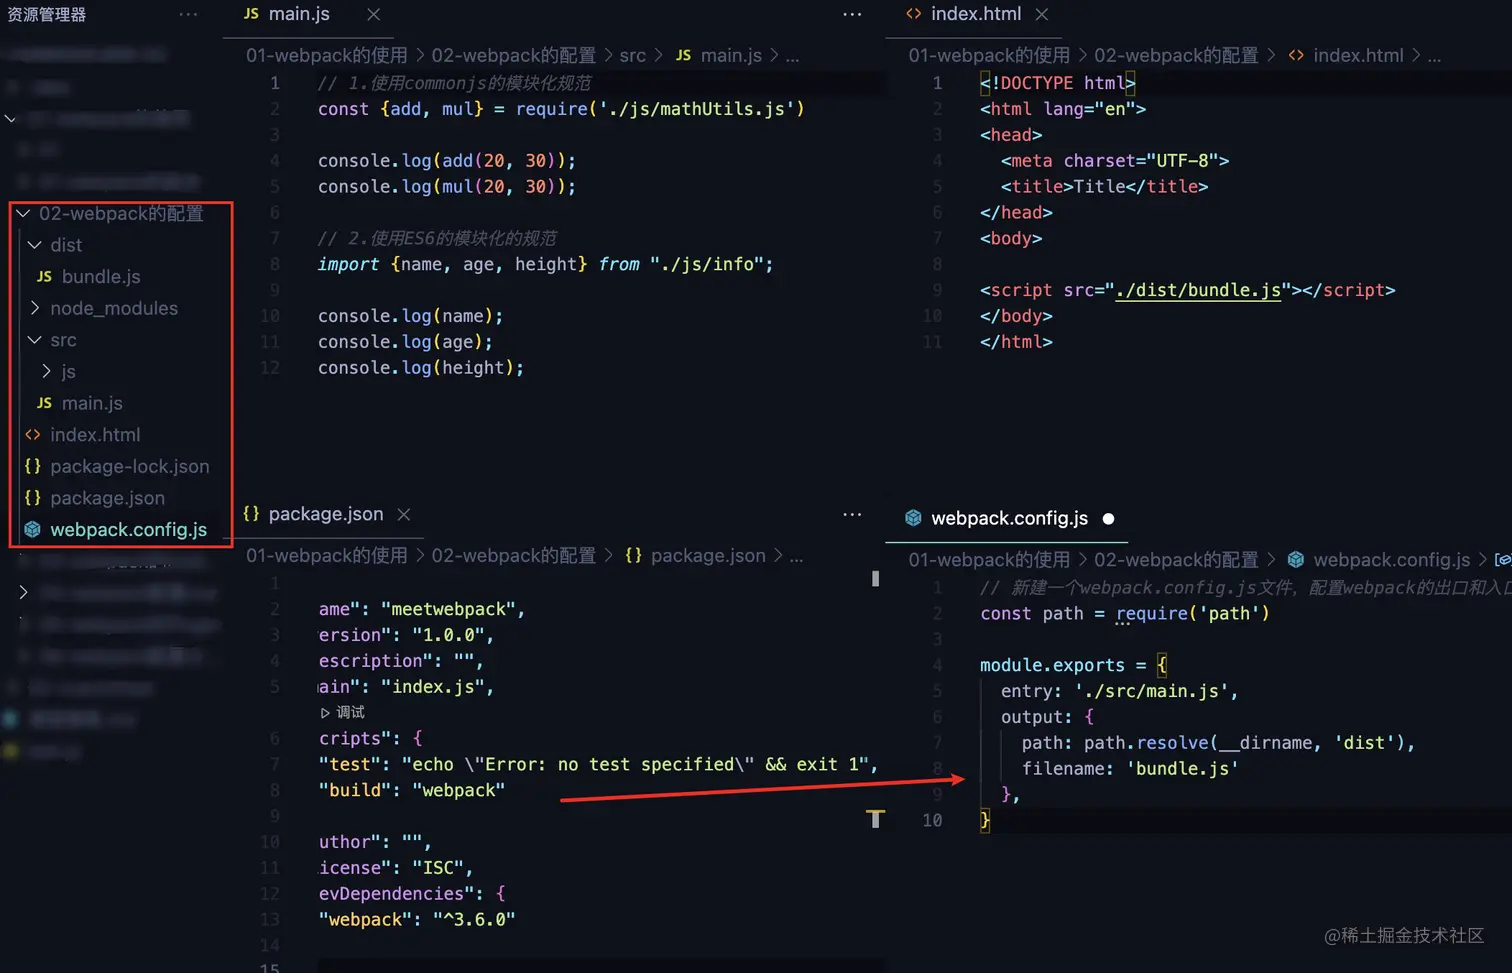Click the <title>Title</title> line
Image resolution: width=1512 pixels, height=973 pixels.
[x=1105, y=187]
